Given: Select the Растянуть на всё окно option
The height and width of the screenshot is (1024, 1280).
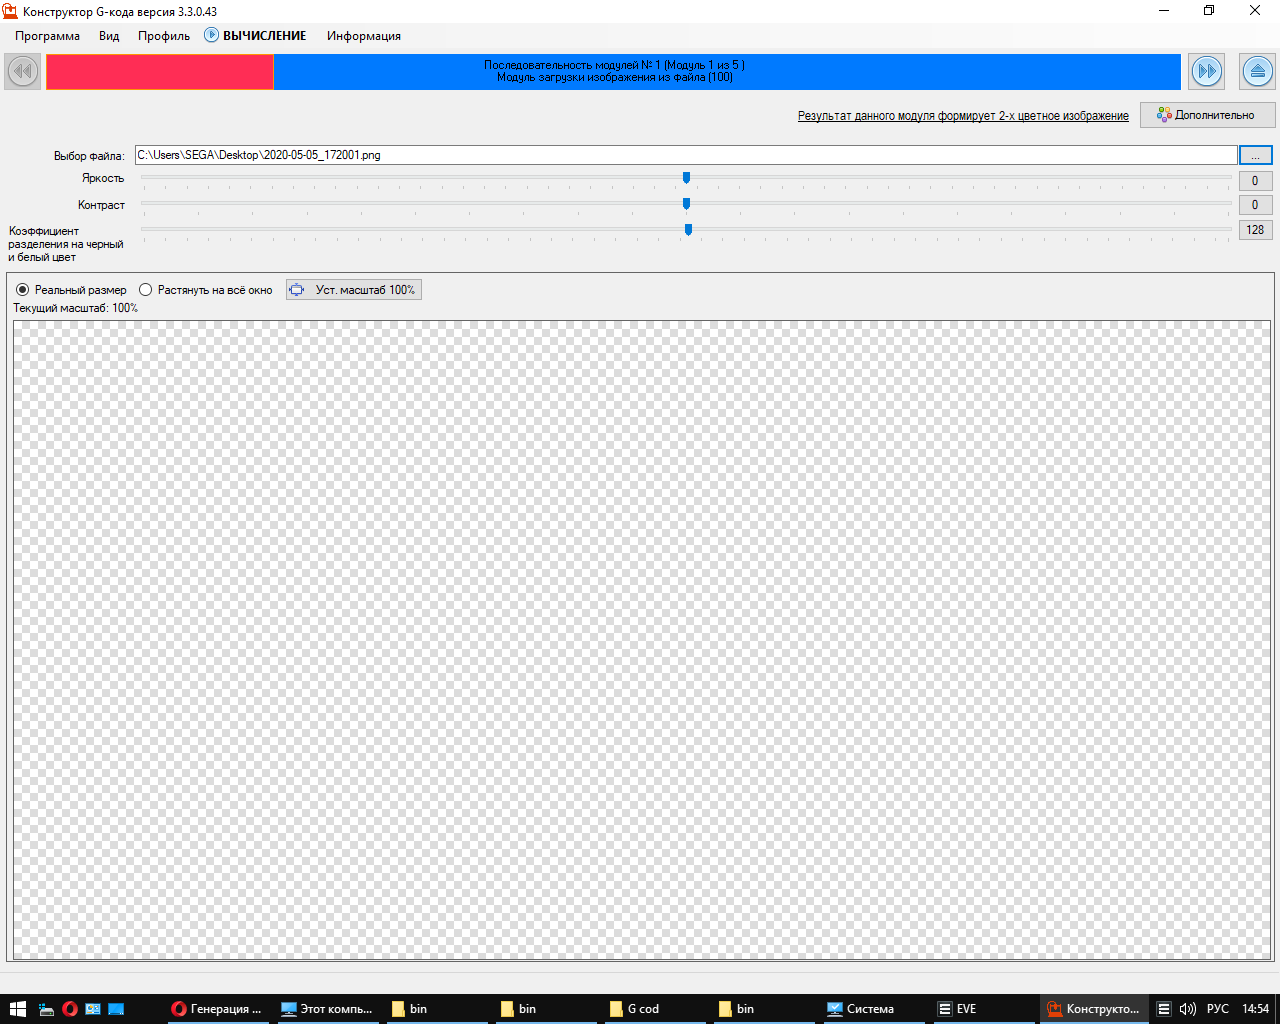Looking at the screenshot, I should pos(146,290).
